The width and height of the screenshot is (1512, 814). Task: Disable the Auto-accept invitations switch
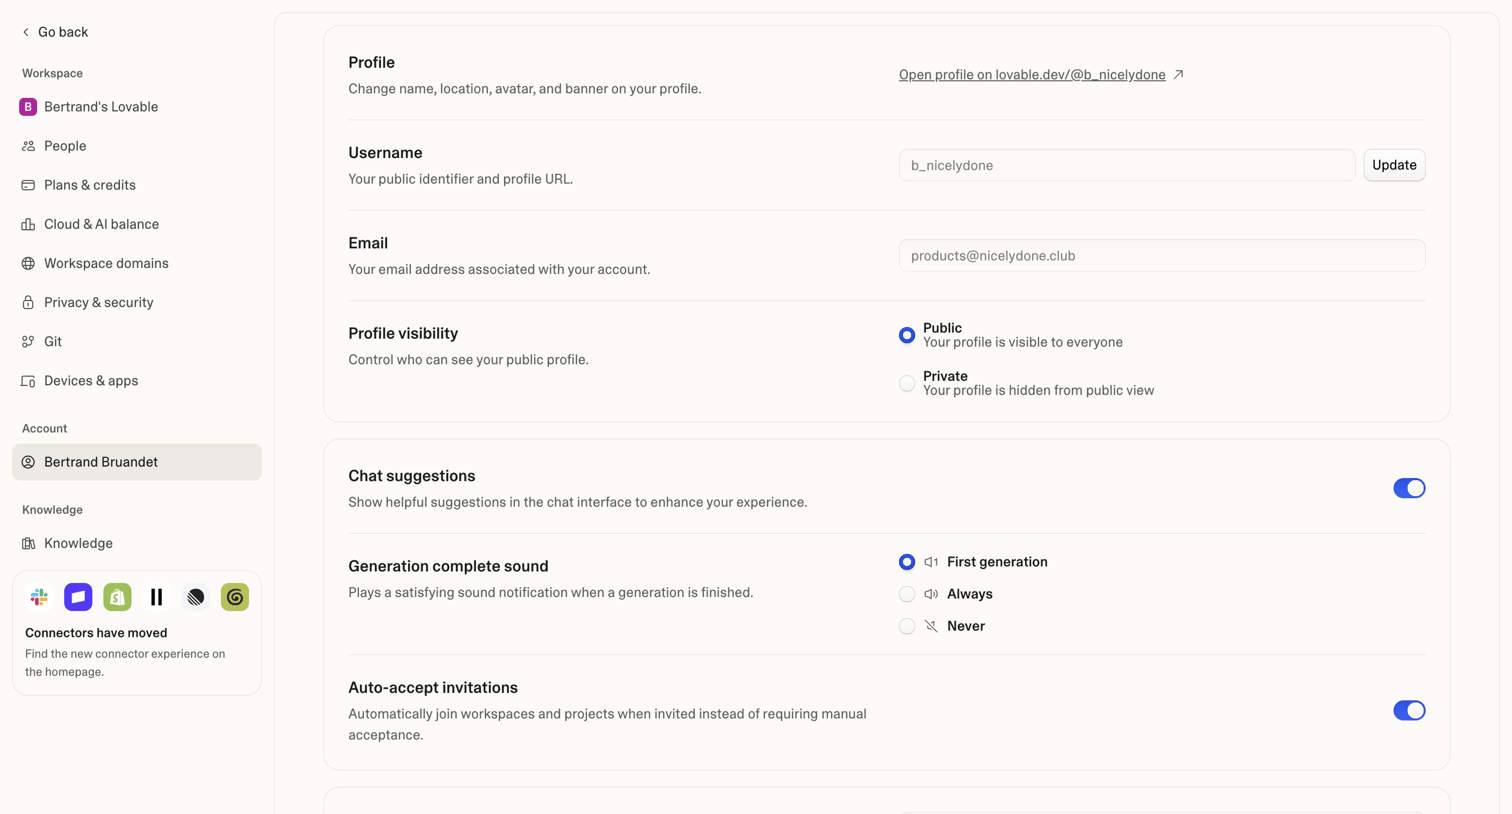coord(1409,710)
